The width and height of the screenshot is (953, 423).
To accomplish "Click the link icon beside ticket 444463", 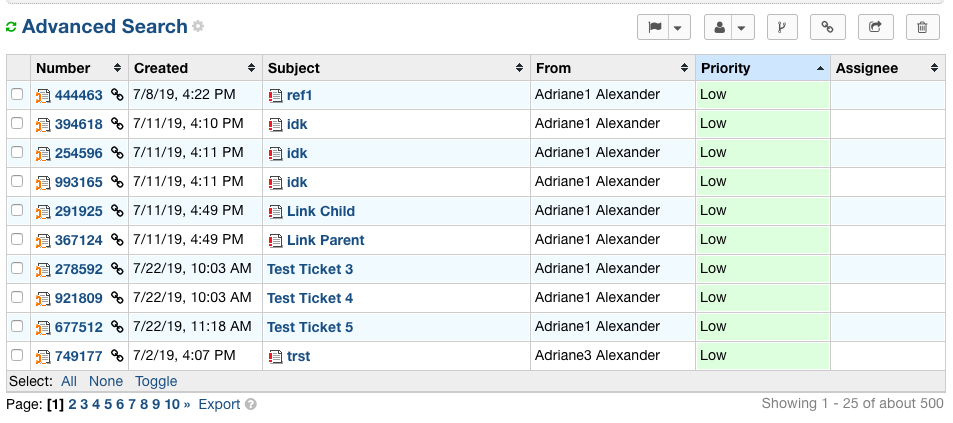I will coord(117,95).
